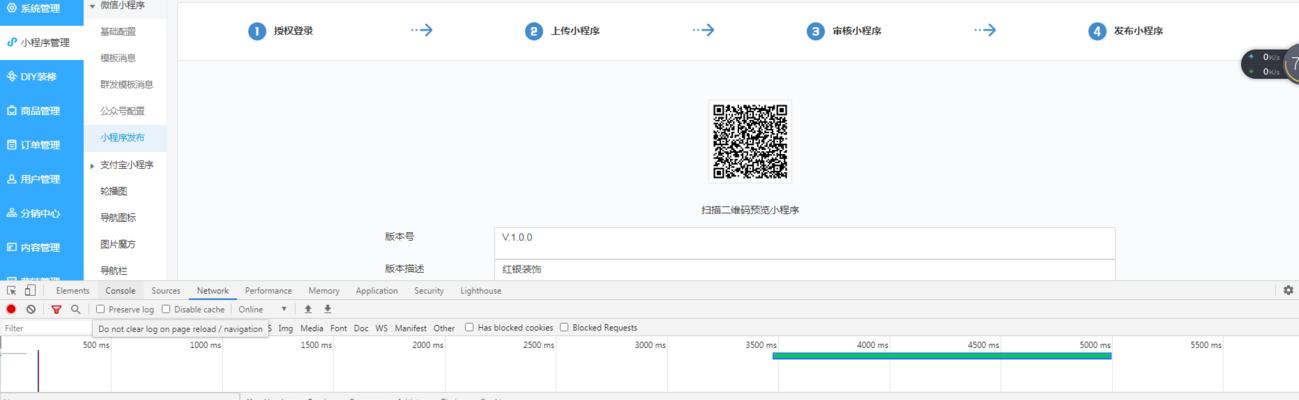Click the DevTools inspect element picker icon
1299x400 pixels.
tap(12, 291)
